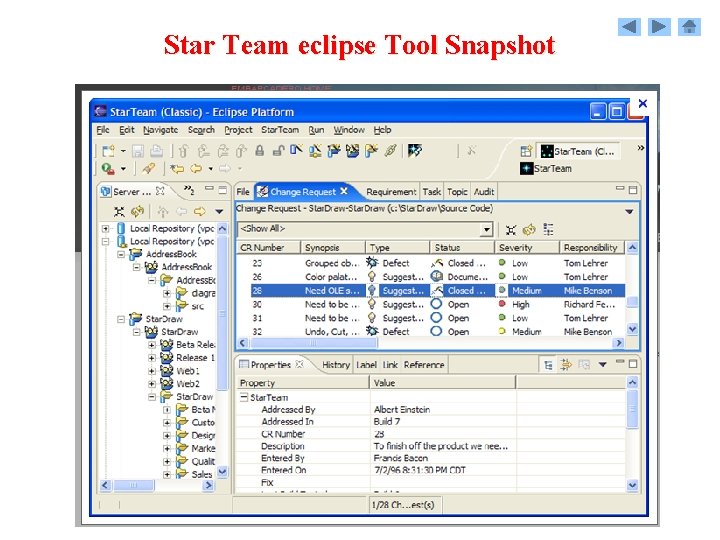720x540 pixels.
Task: Click the forward arrow in Server view toolbar
Action: (x=200, y=211)
